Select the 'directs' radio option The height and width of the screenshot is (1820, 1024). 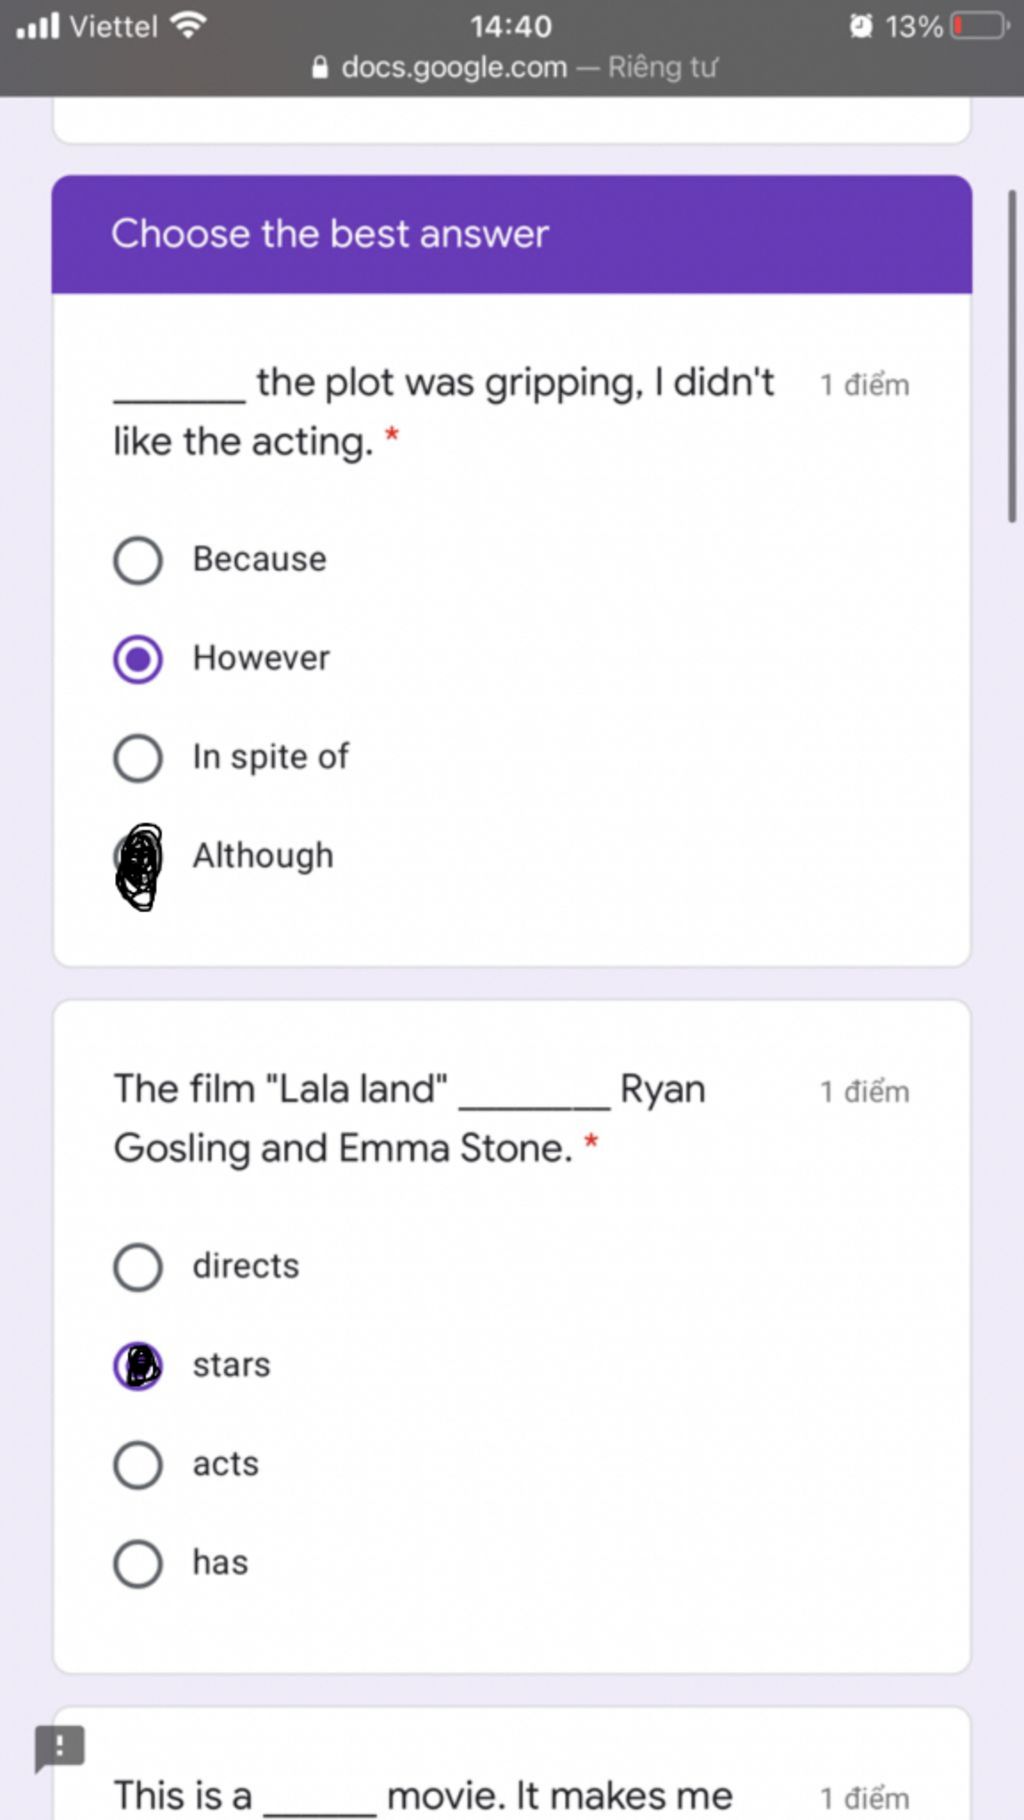138,1267
